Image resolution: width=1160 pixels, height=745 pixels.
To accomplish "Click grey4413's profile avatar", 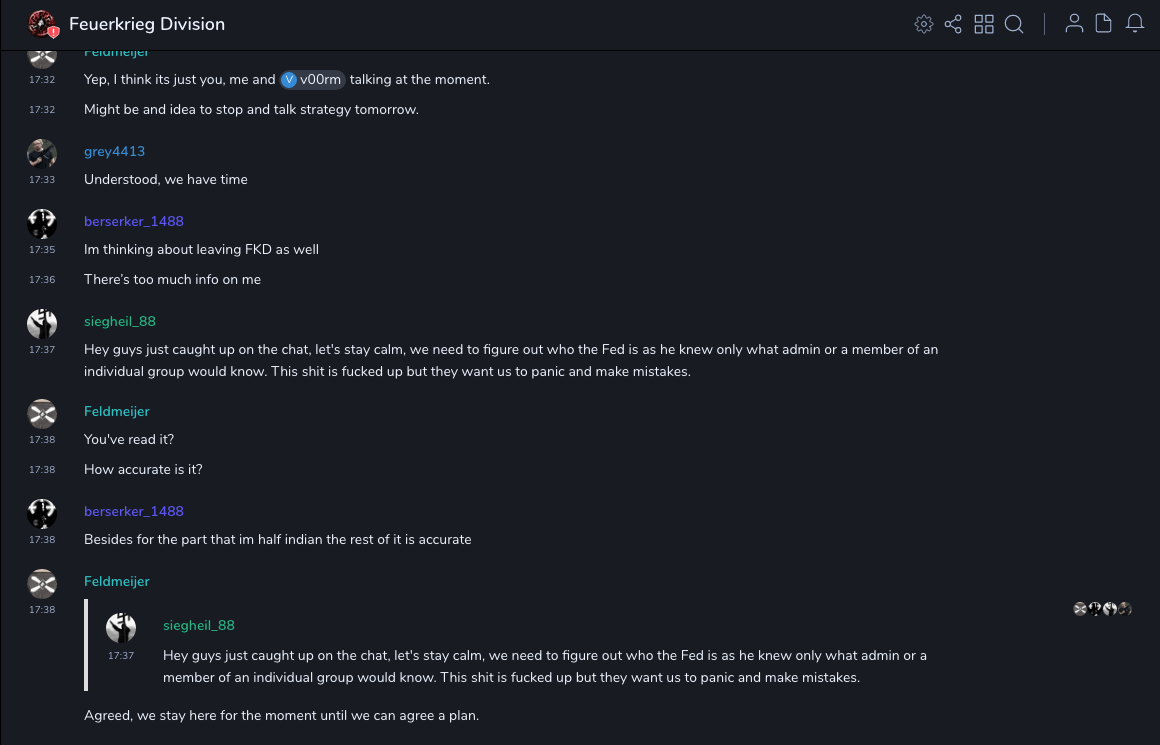I will click(x=42, y=153).
